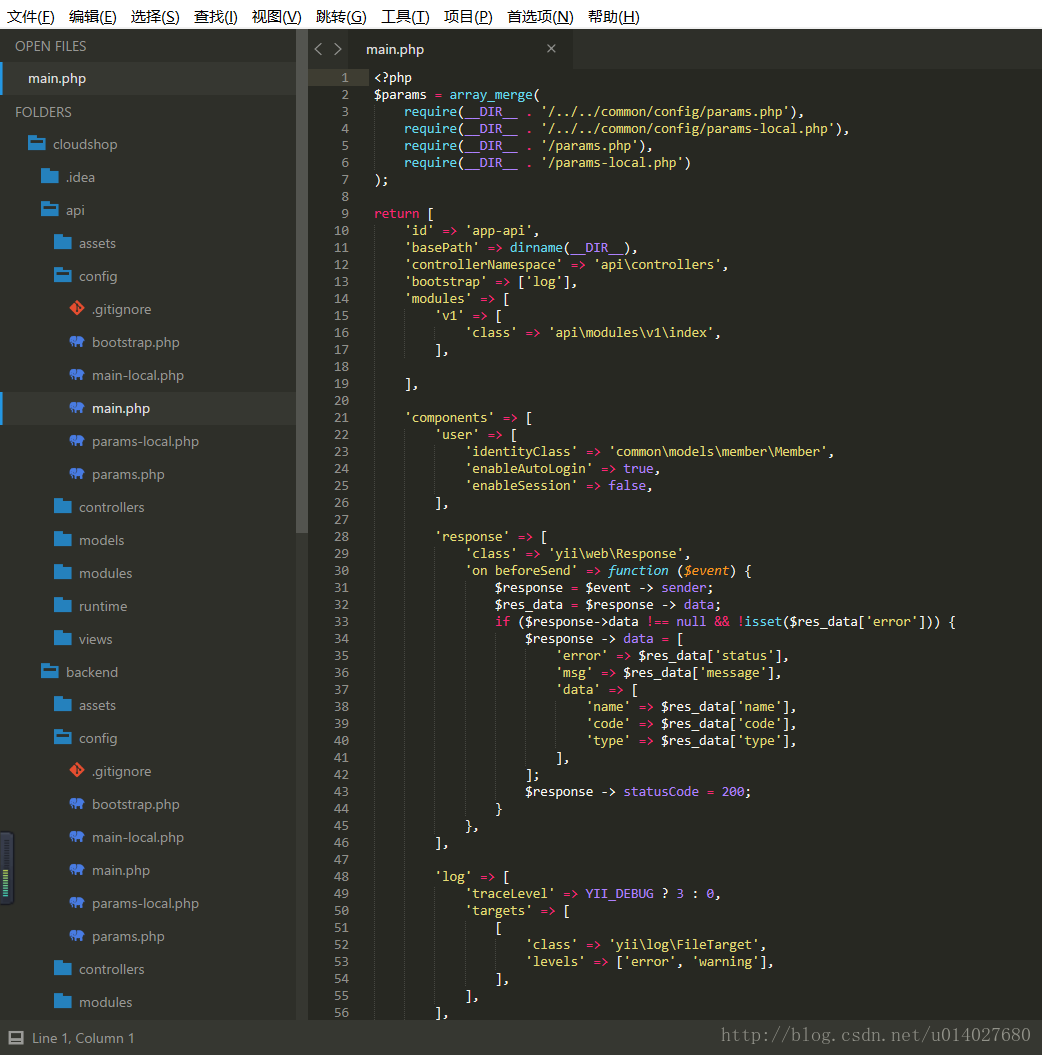Expand the backend controllers folder icon
Screen dimensions: 1042x1055
[63, 968]
